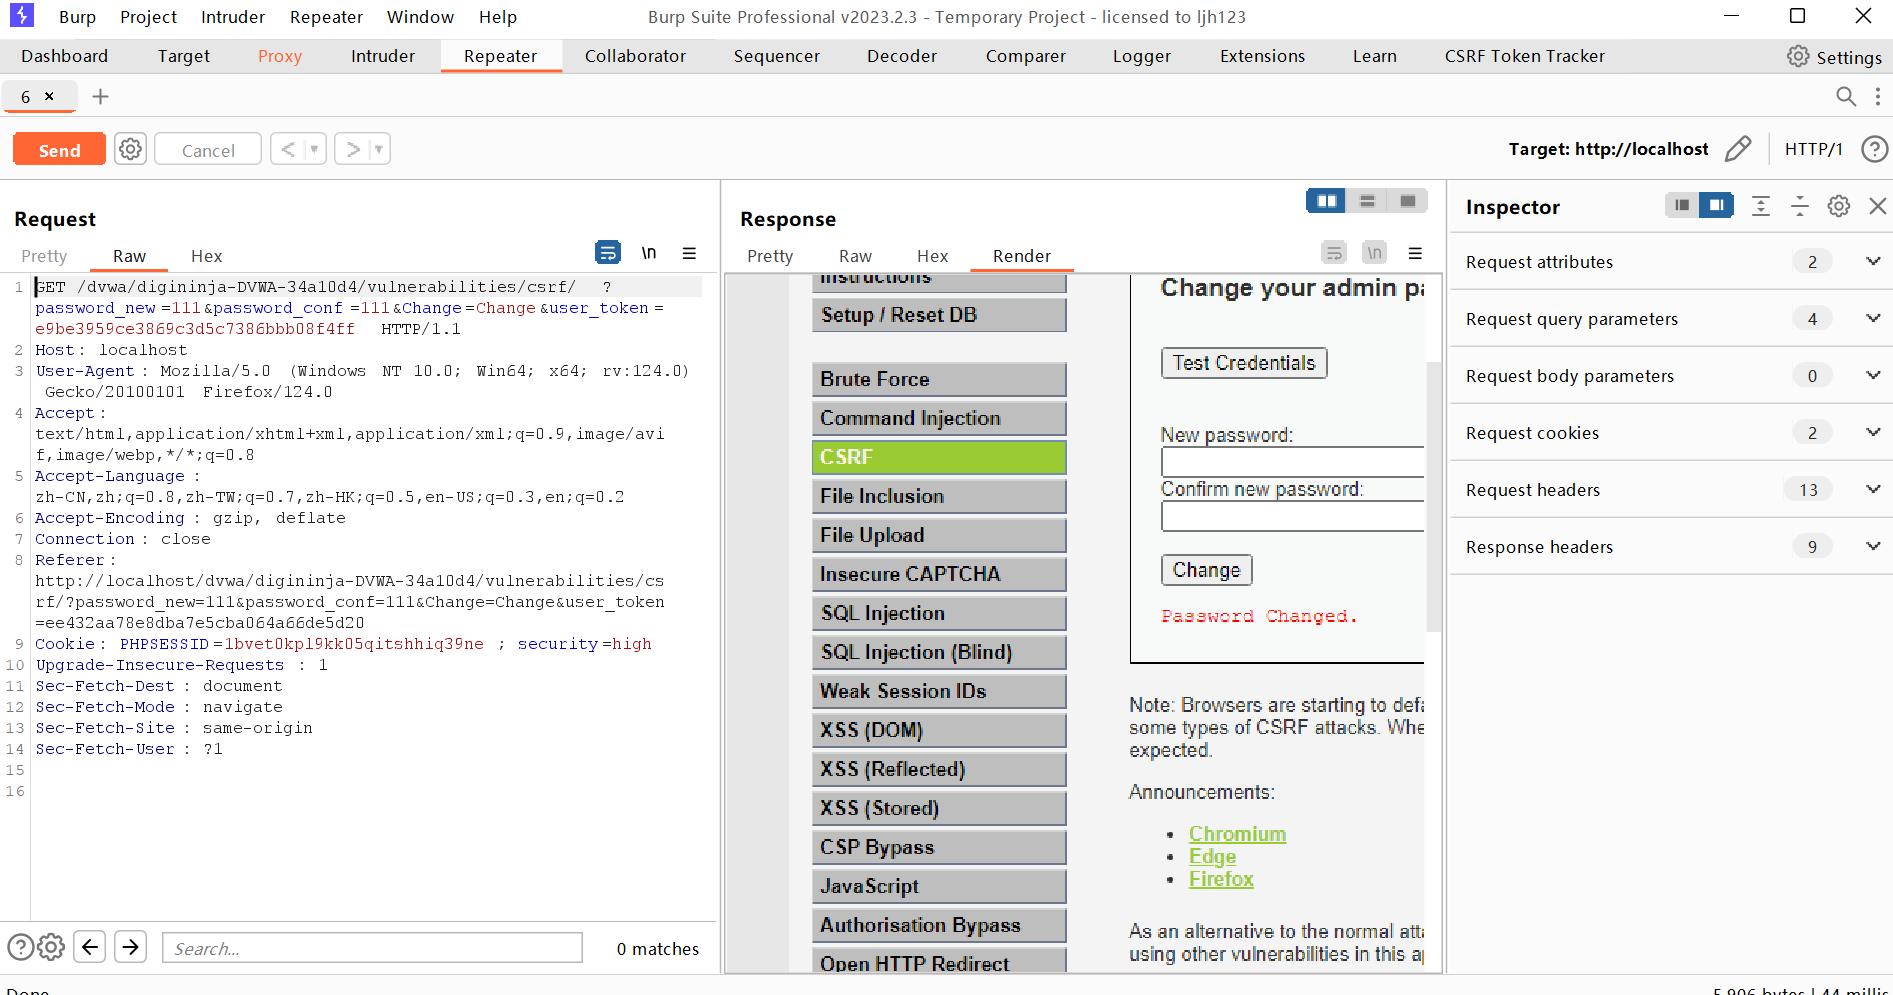The height and width of the screenshot is (995, 1893).
Task: Click SQL Injection in DVWA menu
Action: pos(939,613)
